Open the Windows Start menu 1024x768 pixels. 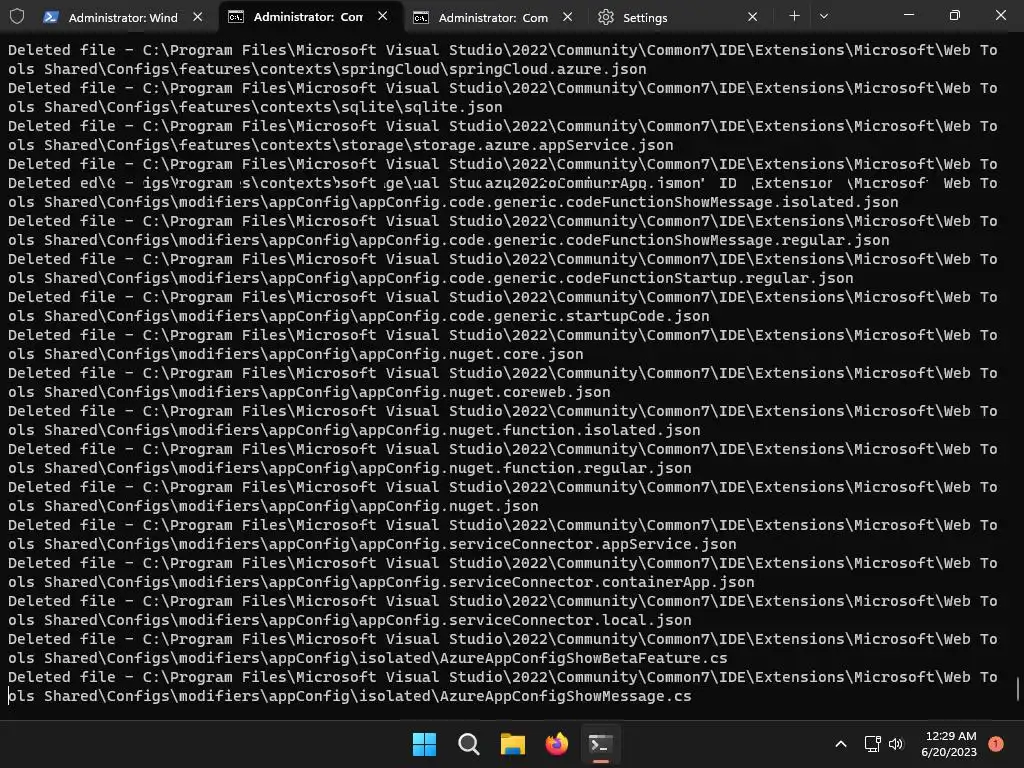click(424, 744)
